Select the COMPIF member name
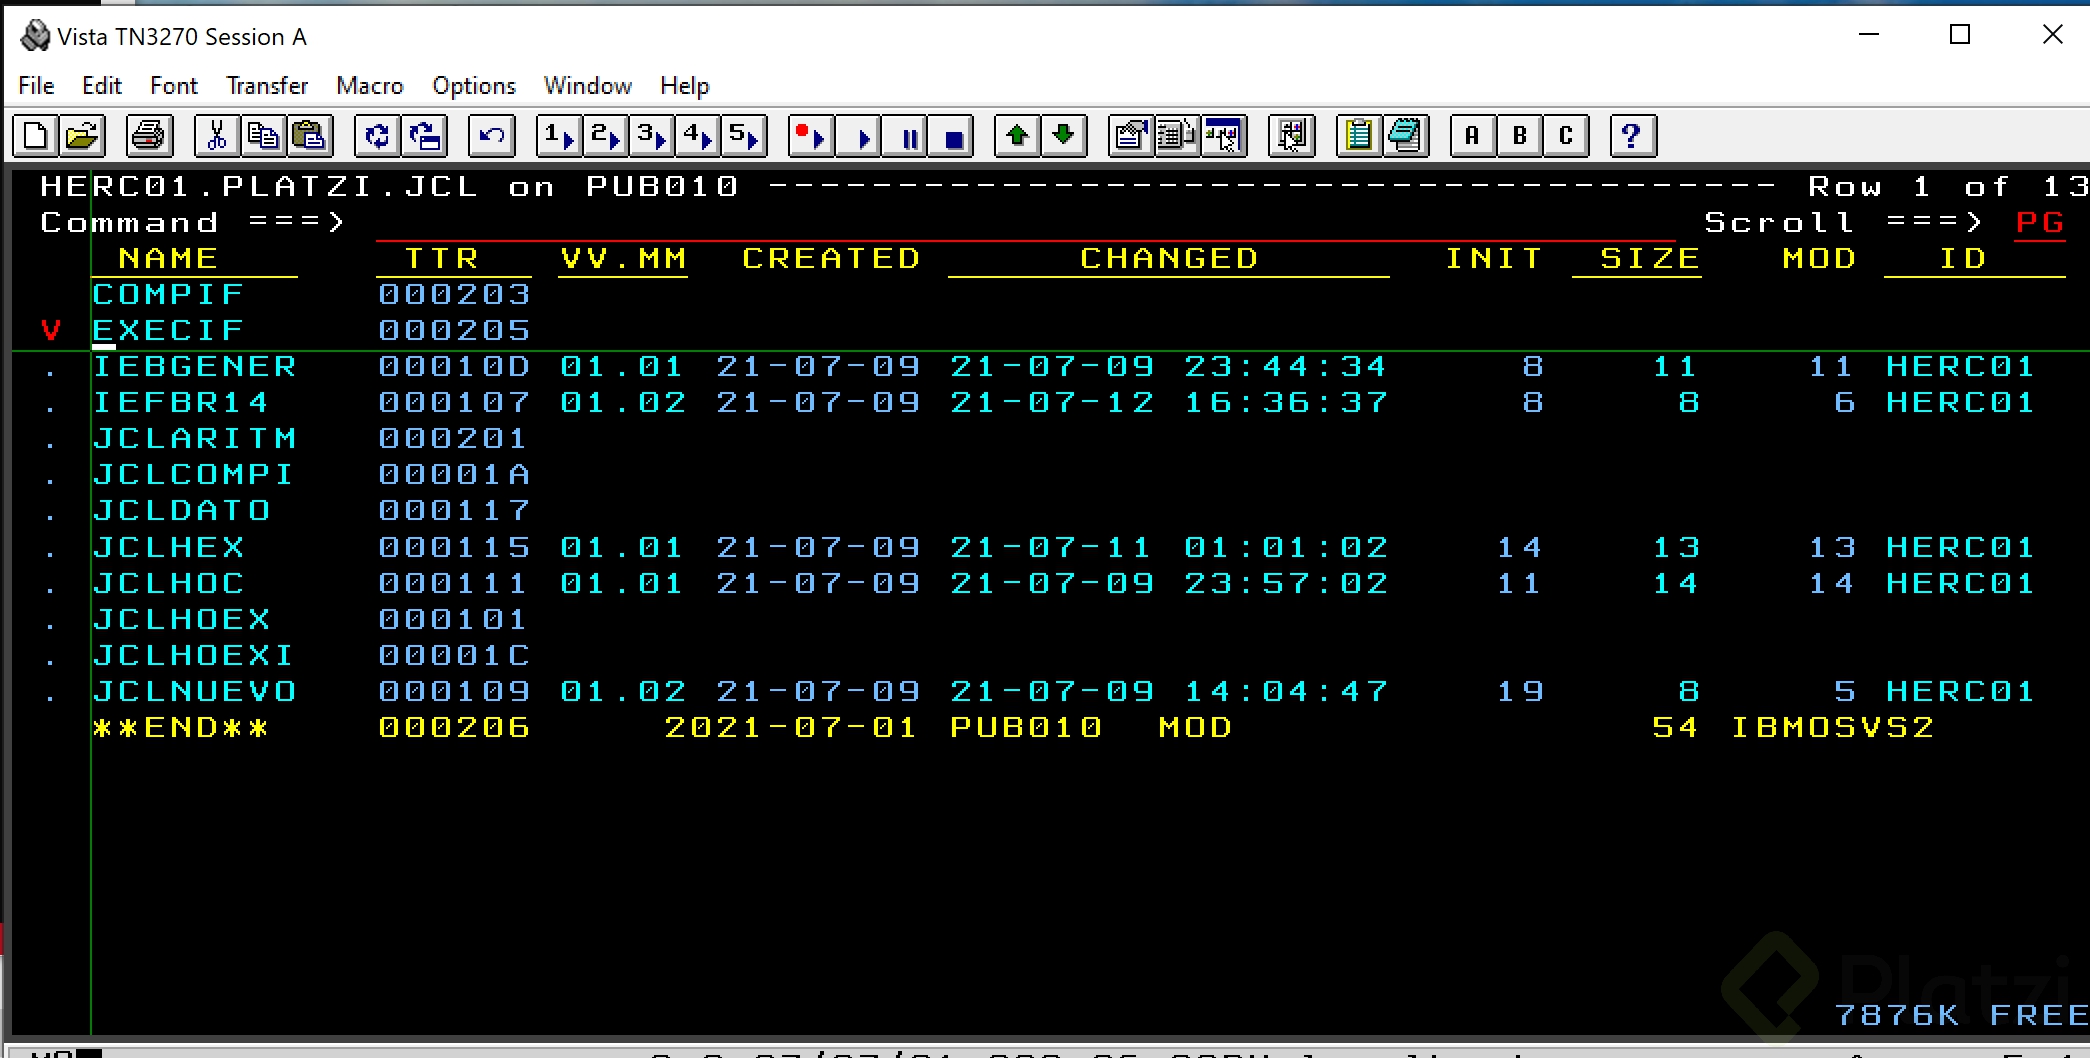Viewport: 2090px width, 1058px height. (168, 294)
